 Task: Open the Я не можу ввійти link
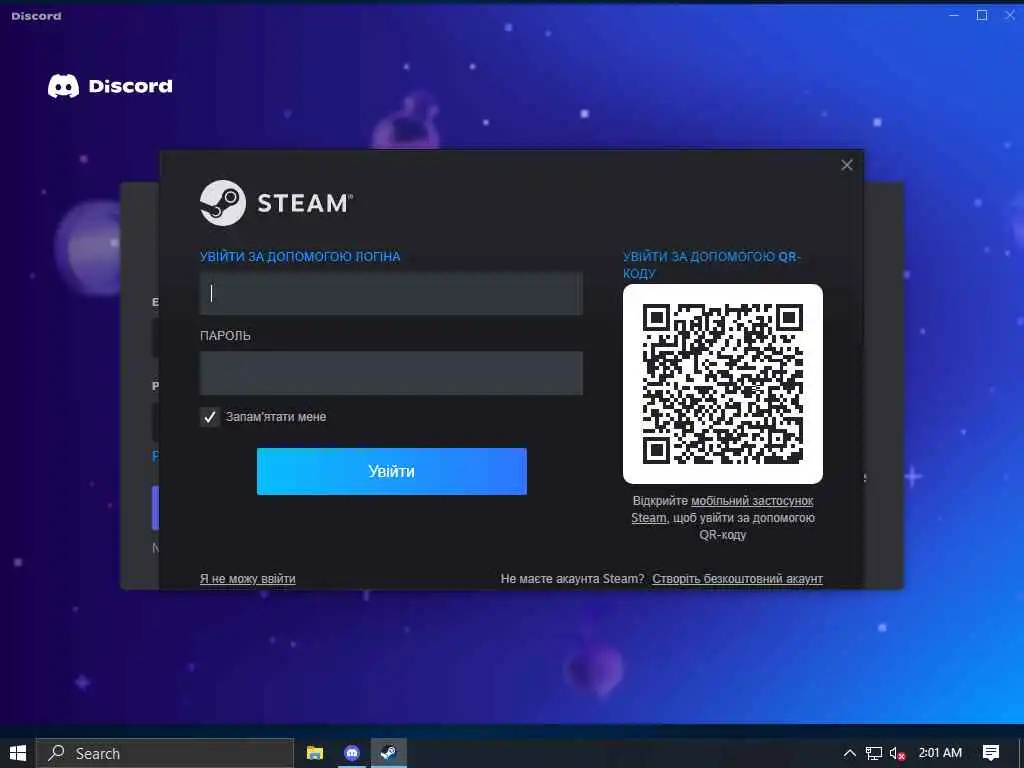[x=248, y=579]
